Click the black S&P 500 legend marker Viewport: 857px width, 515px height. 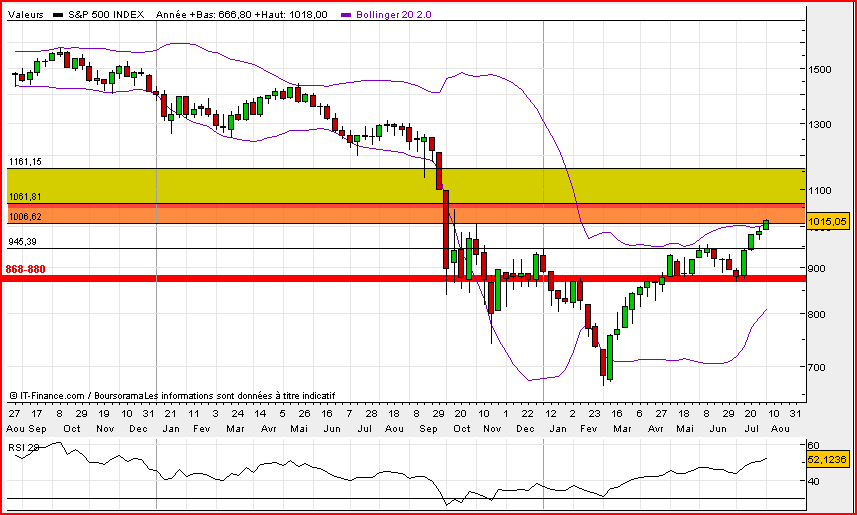click(x=58, y=15)
